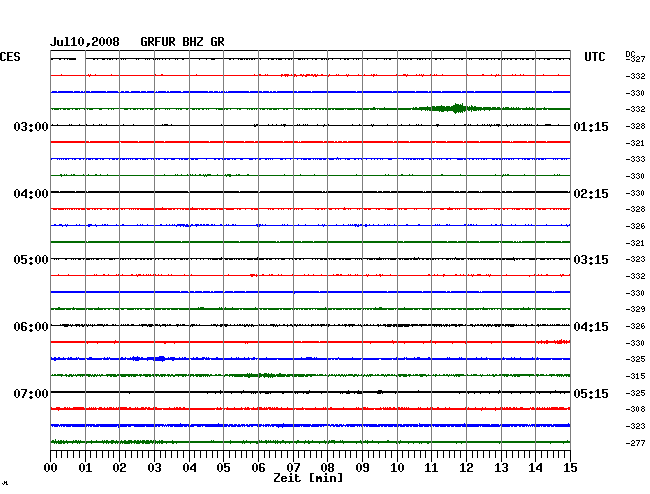Click the 05 minute axis tick label
The width and height of the screenshot is (650, 494).
coord(223,467)
